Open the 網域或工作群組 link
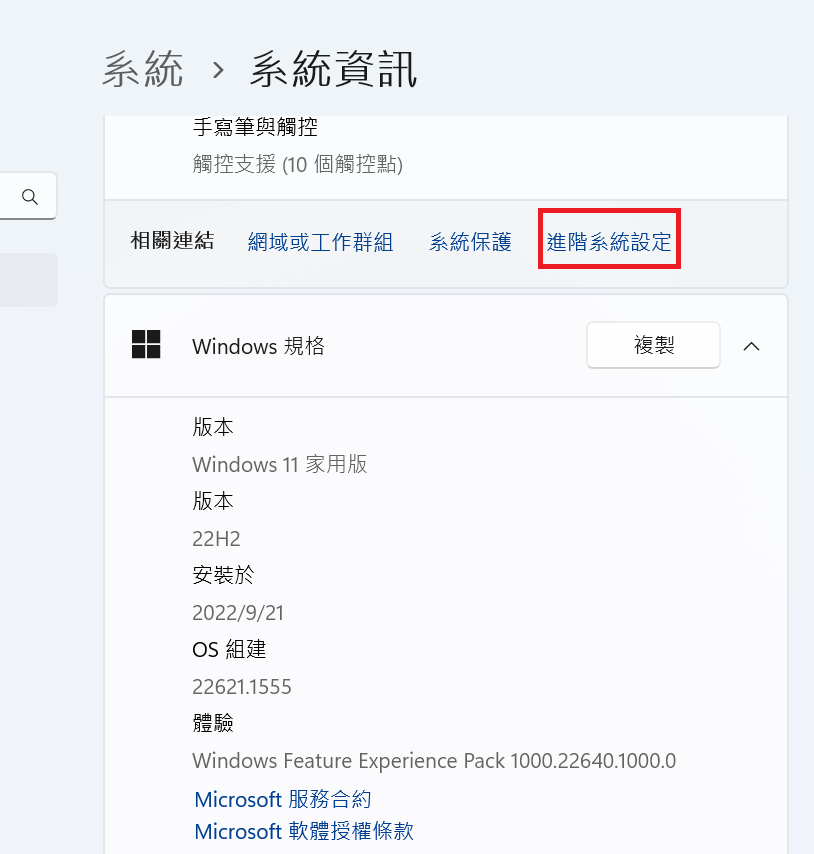This screenshot has height=854, width=814. [x=320, y=242]
